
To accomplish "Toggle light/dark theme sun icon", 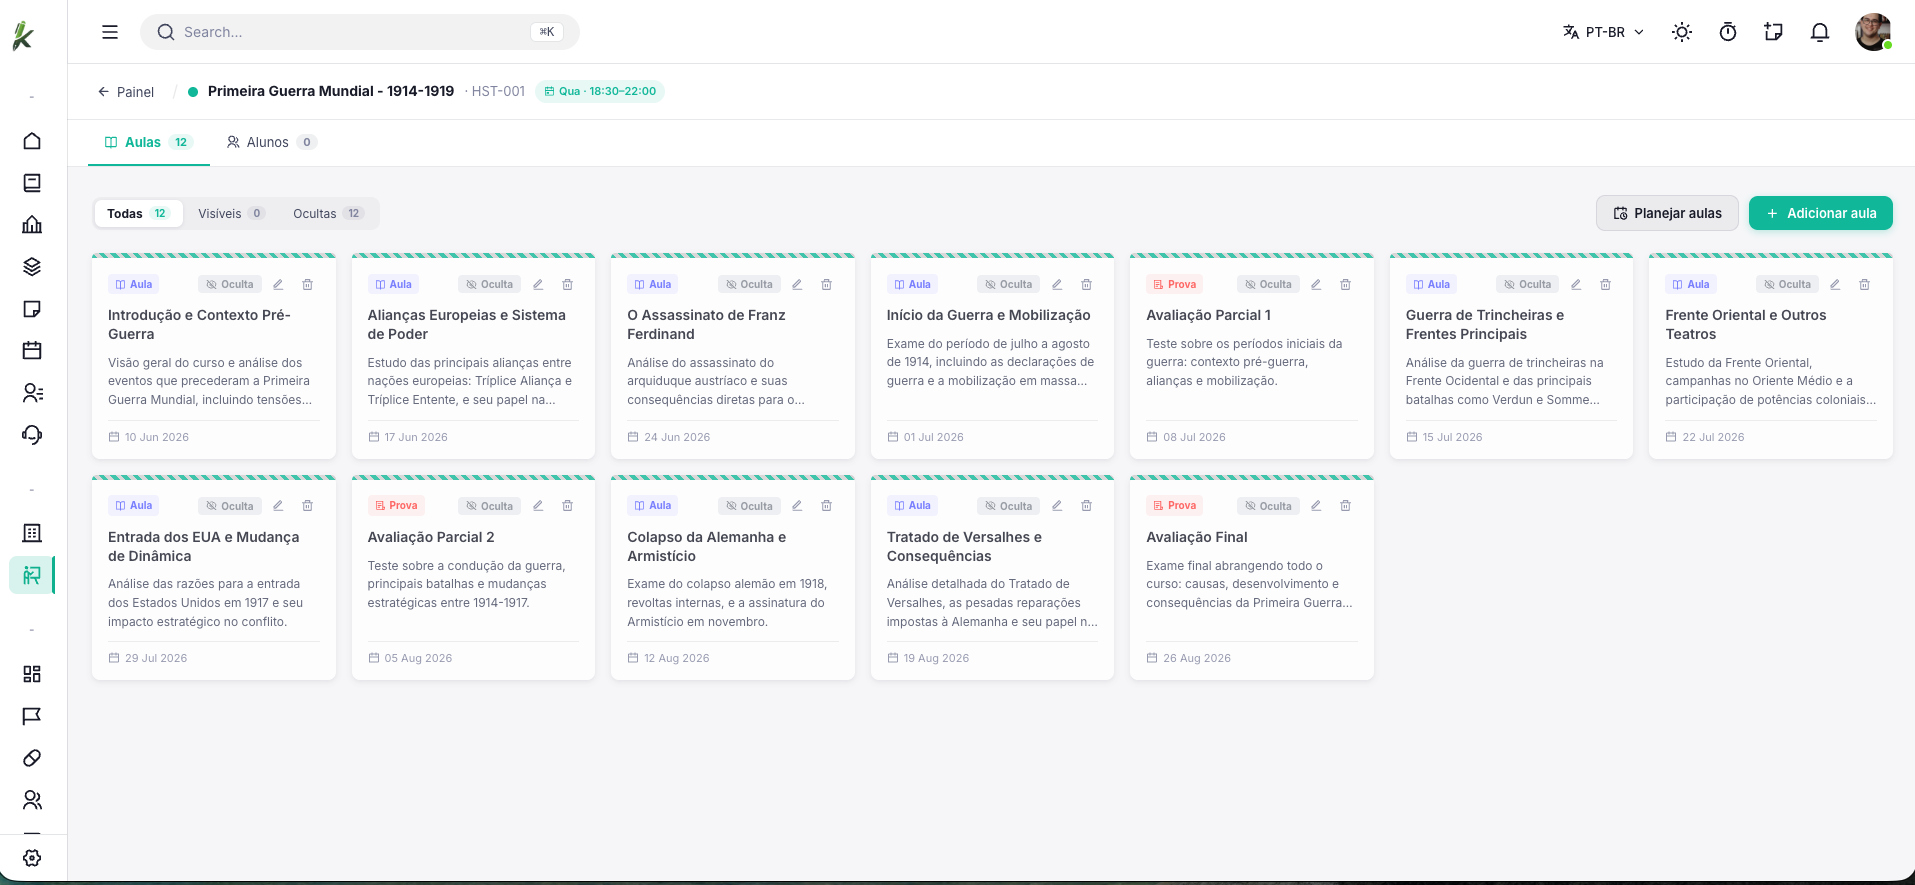I will tap(1682, 32).
